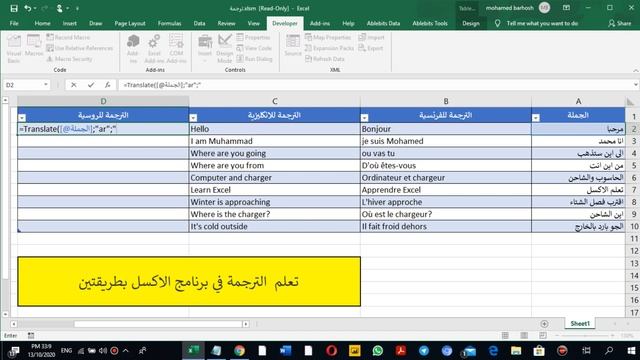
Task: Open filter dropdown for column B header
Action: point(364,118)
